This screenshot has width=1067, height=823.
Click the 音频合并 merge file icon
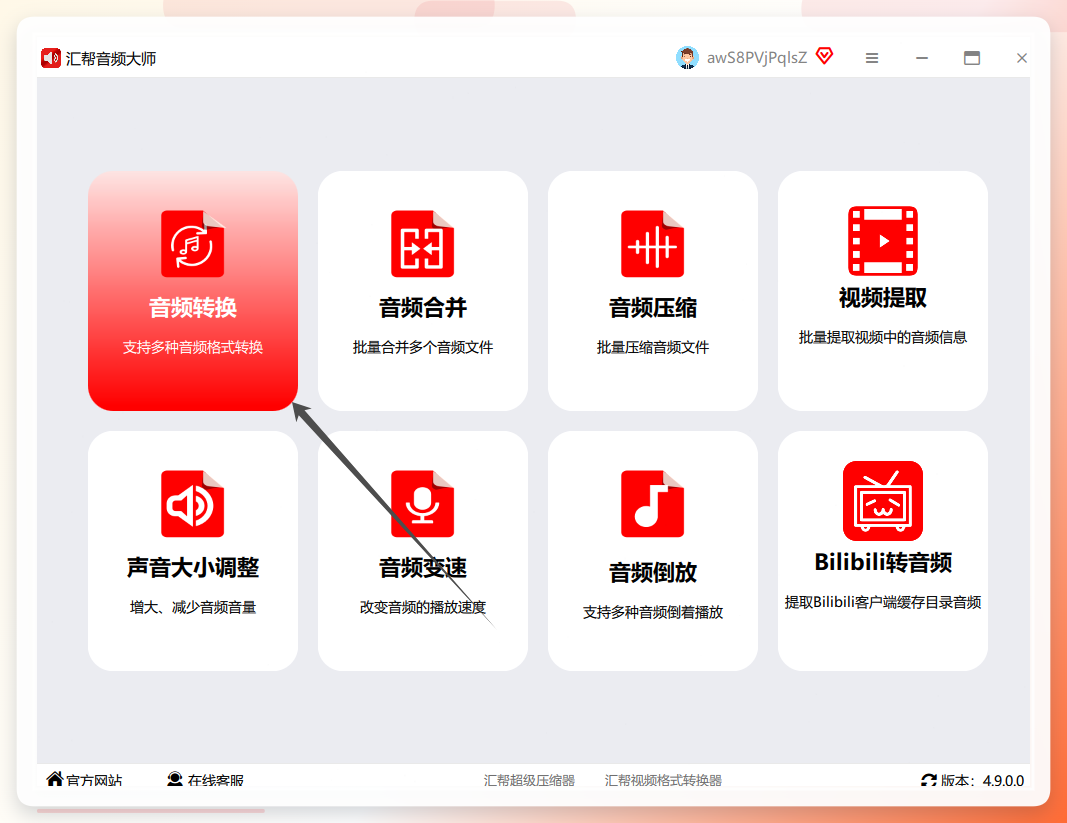(x=423, y=244)
